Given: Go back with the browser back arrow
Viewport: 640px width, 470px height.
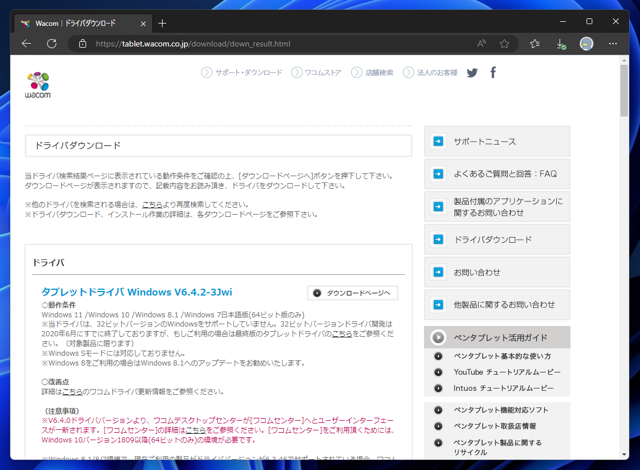Looking at the screenshot, I should (27, 44).
